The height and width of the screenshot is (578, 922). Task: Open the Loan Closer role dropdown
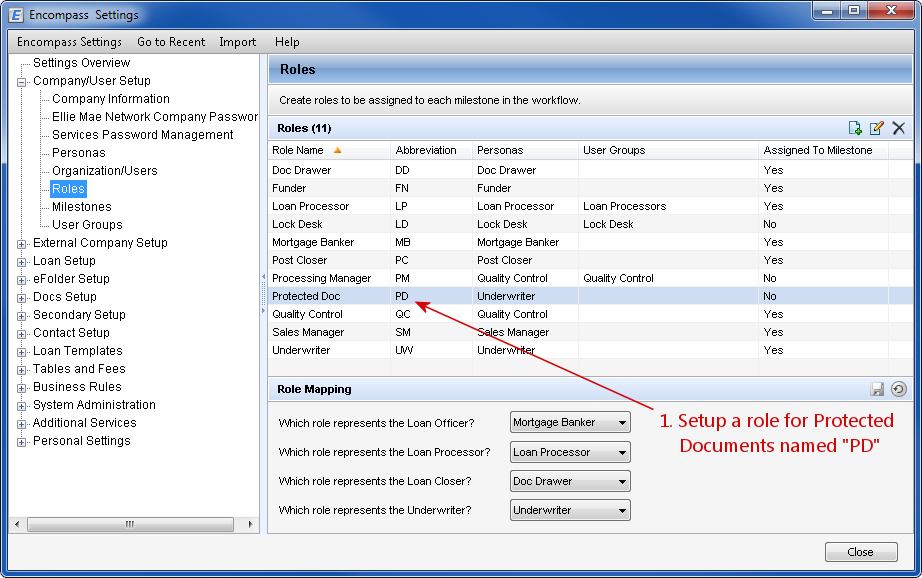[570, 481]
